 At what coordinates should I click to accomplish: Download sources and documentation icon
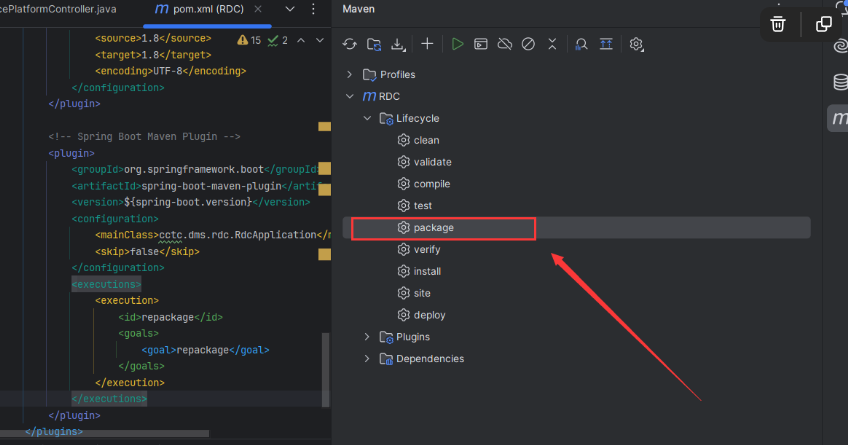click(x=398, y=44)
